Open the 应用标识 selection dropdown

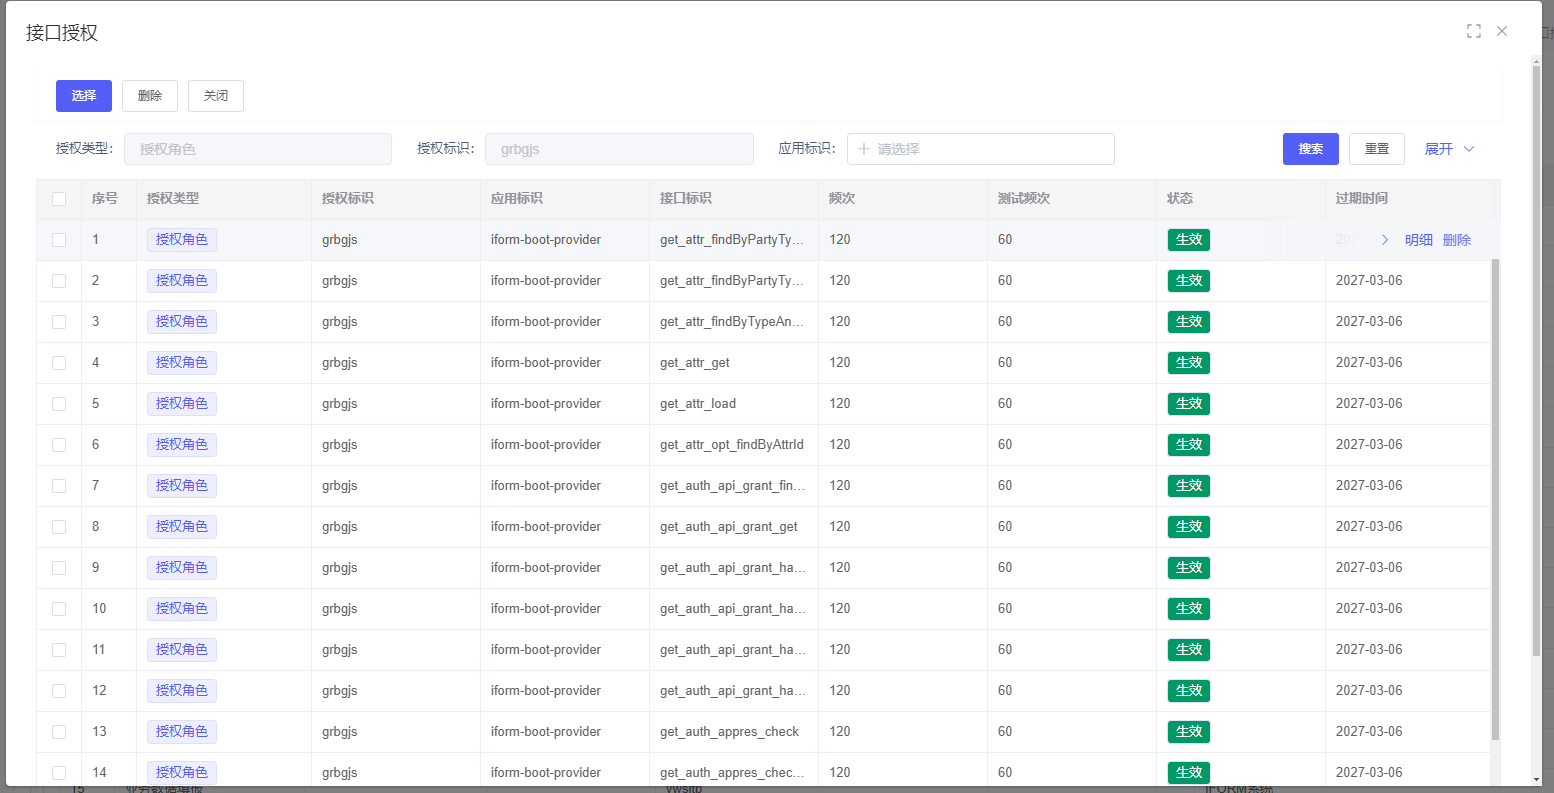point(980,149)
